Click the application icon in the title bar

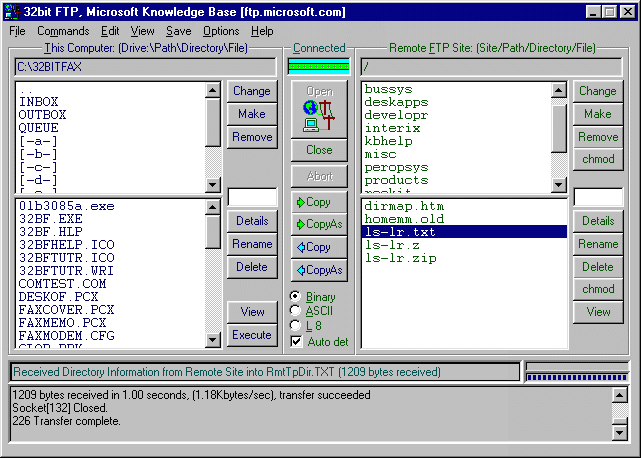click(11, 11)
